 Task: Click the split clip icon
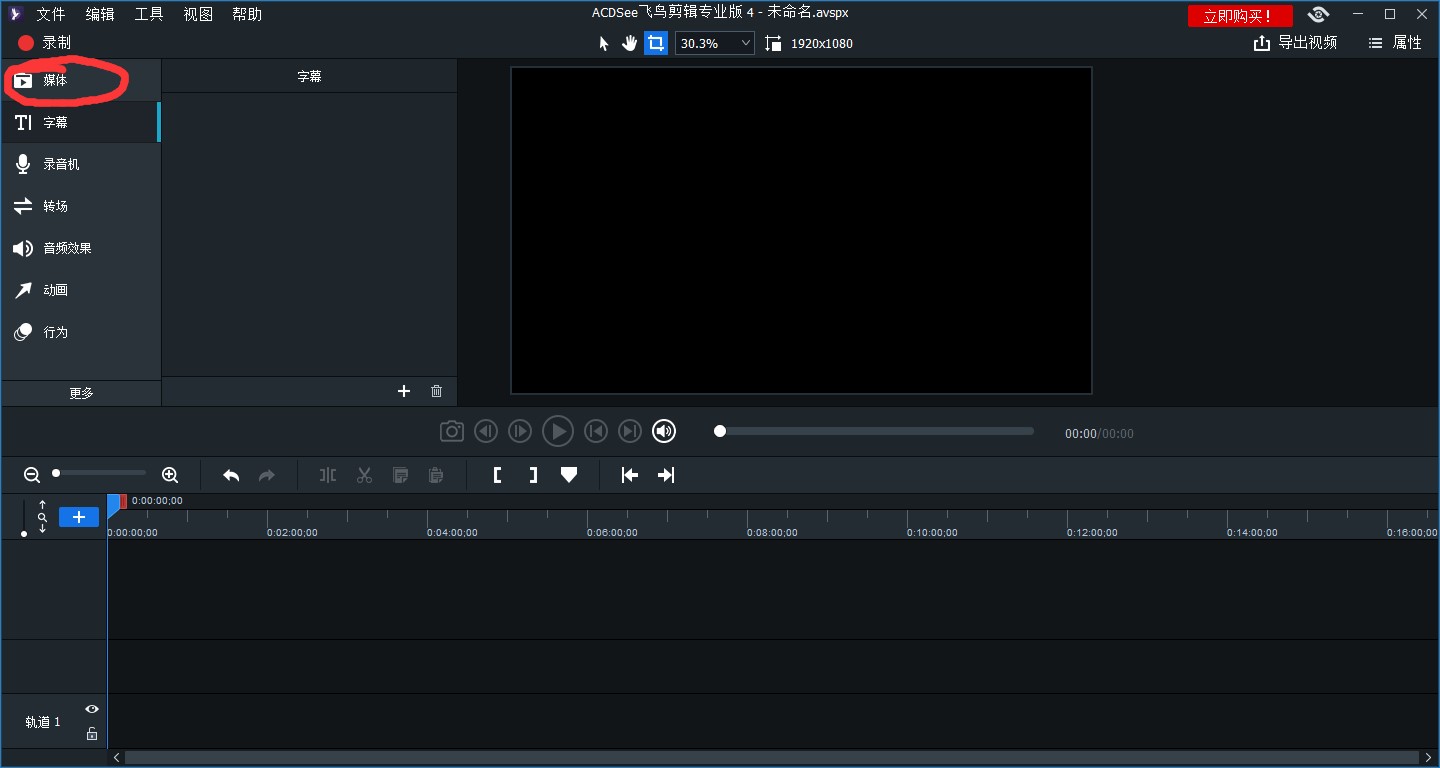[328, 475]
